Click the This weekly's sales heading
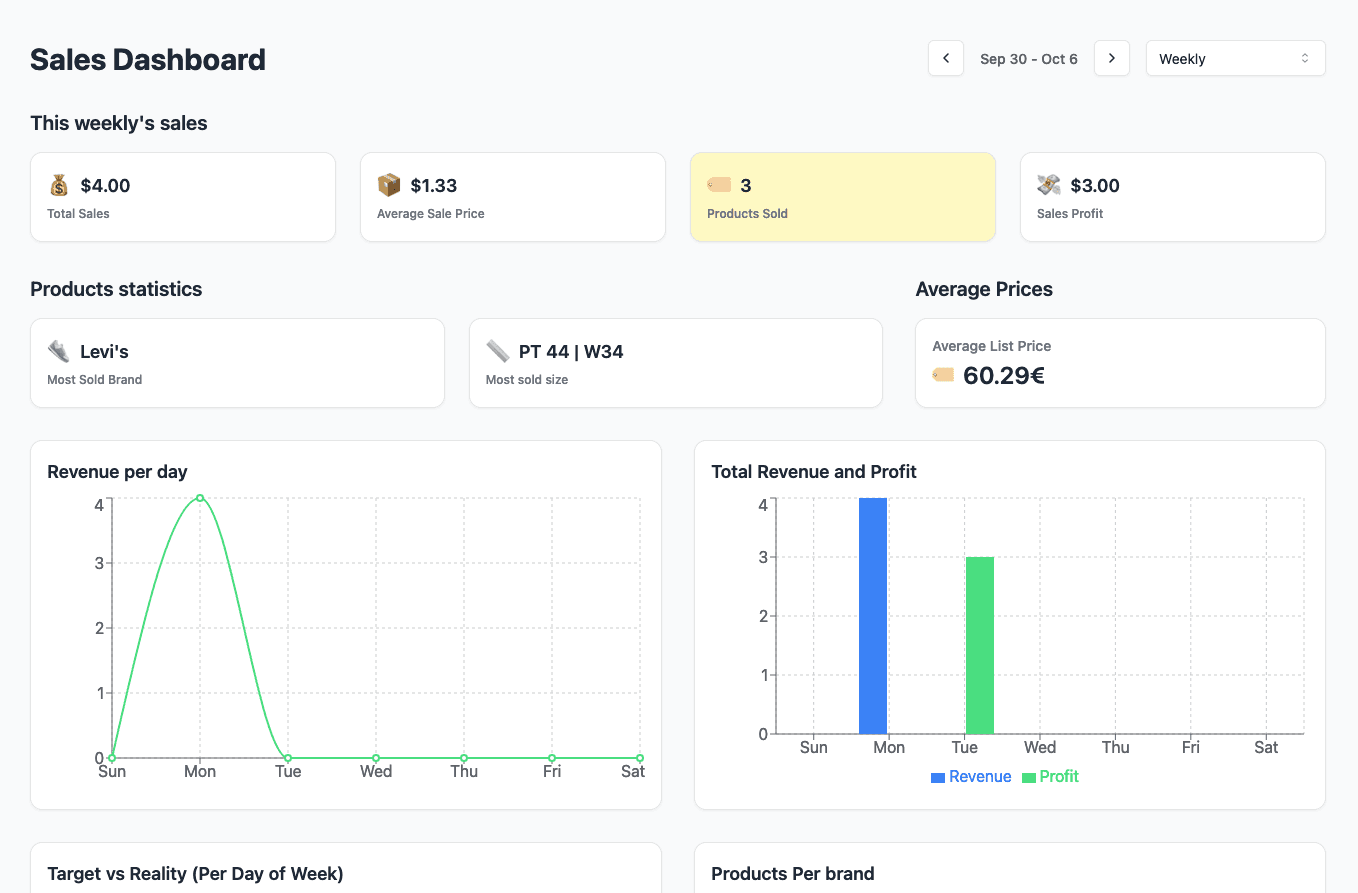This screenshot has width=1358, height=893. 119,124
